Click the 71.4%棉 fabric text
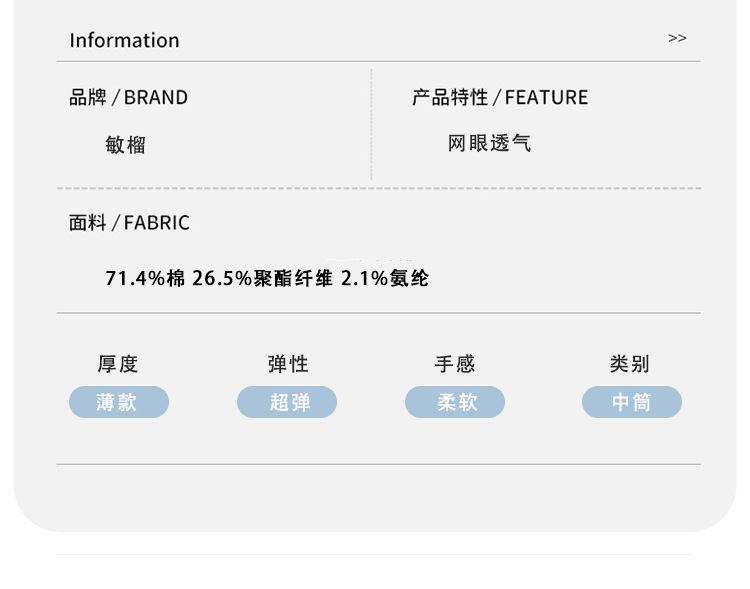The height and width of the screenshot is (589, 750). click(x=145, y=279)
